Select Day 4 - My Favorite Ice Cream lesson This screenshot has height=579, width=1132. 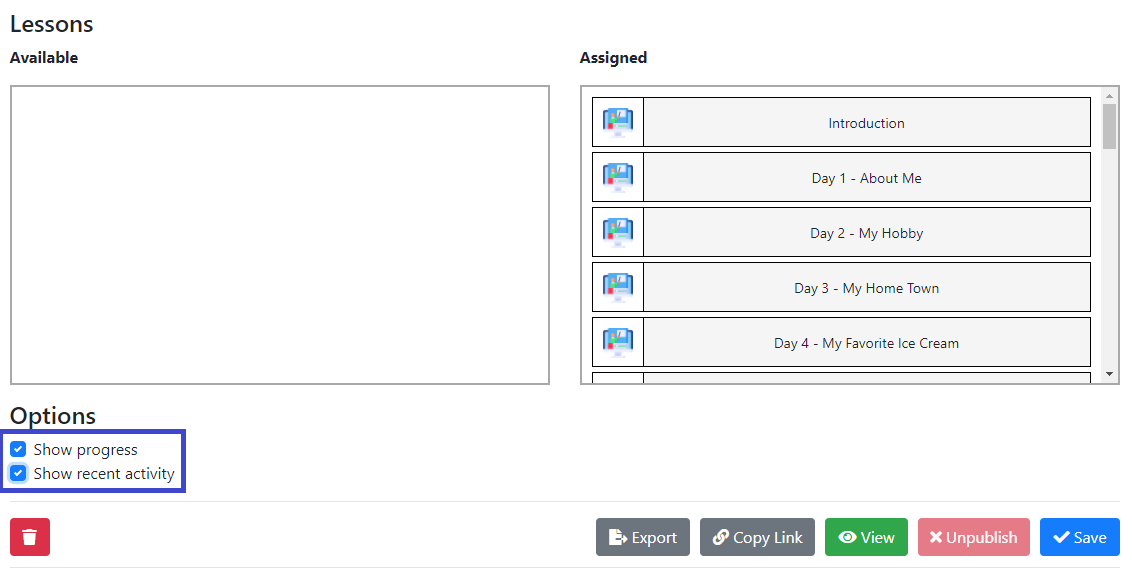(841, 342)
